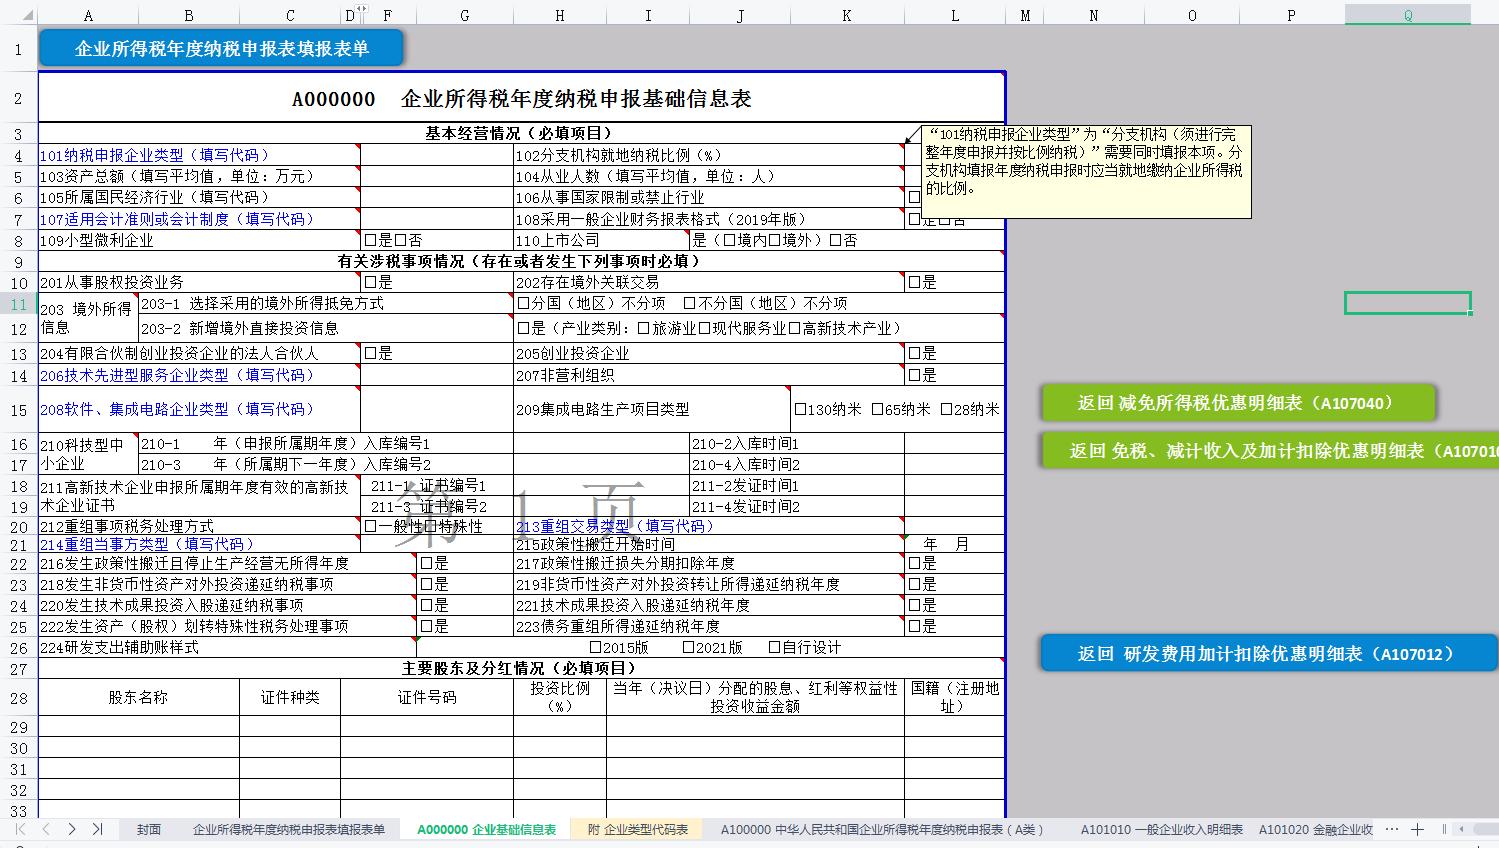The width and height of the screenshot is (1499, 848).
Task: Open the ellipsis to list all sheets
Action: pos(1392,829)
